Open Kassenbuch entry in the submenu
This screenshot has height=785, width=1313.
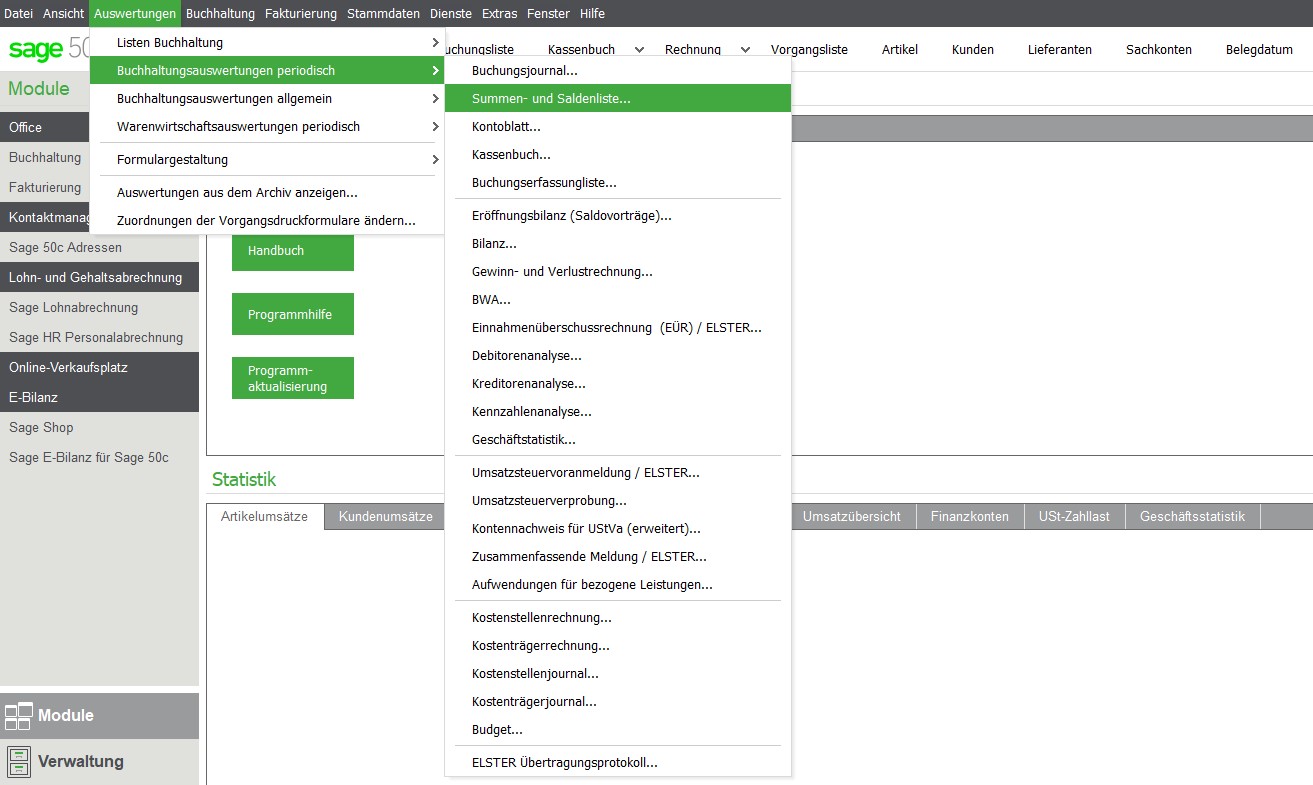click(618, 155)
